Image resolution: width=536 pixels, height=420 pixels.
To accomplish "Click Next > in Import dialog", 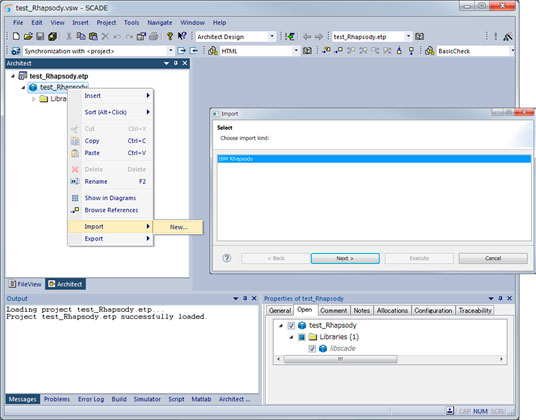I will coord(345,258).
